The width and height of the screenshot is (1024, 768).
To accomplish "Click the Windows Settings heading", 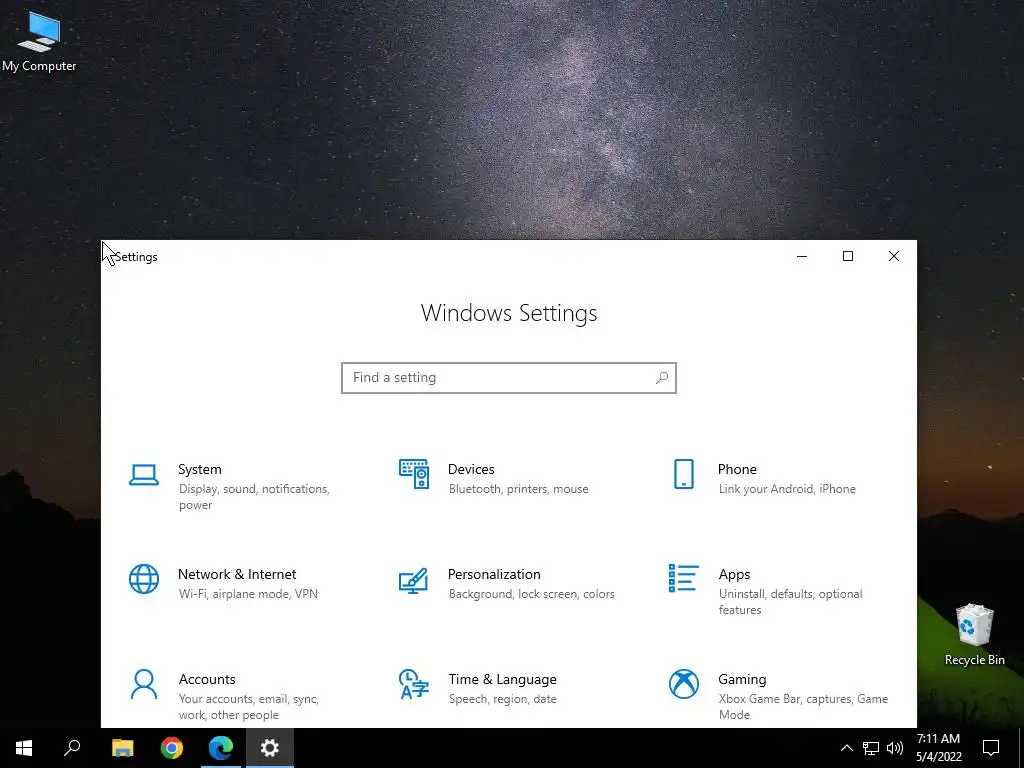I will click(509, 313).
